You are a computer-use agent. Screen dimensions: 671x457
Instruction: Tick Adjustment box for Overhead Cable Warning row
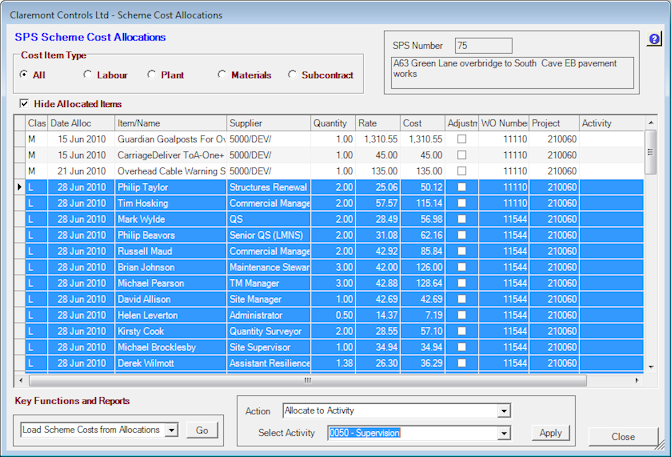[461, 171]
